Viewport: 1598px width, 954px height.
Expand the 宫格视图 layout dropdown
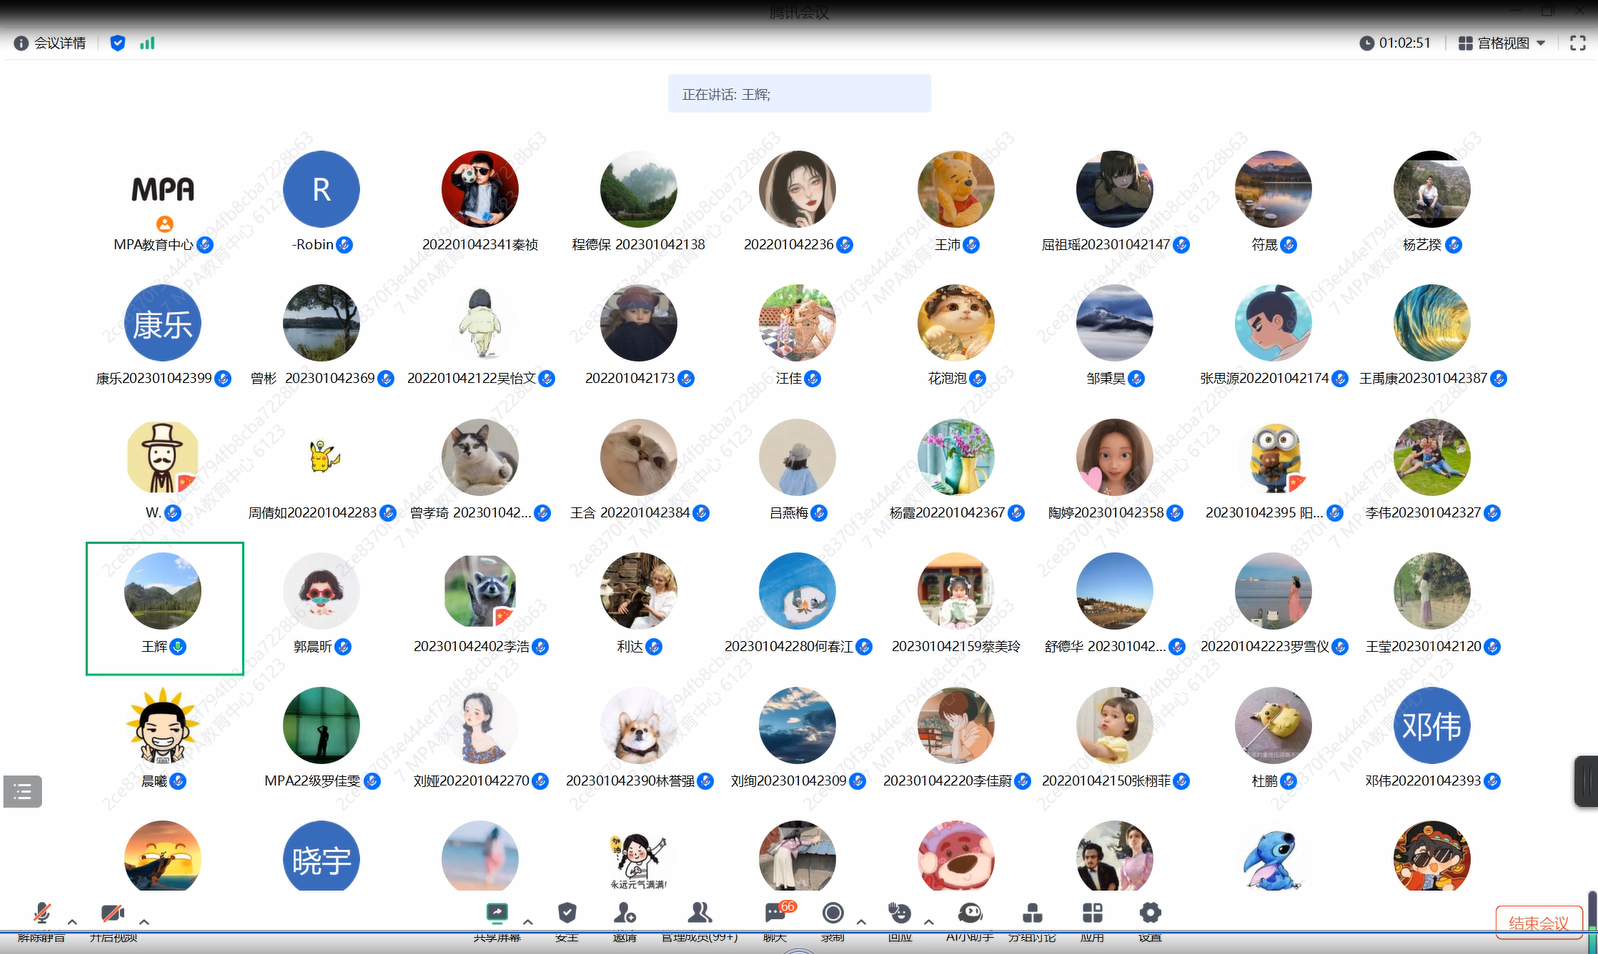click(1502, 43)
